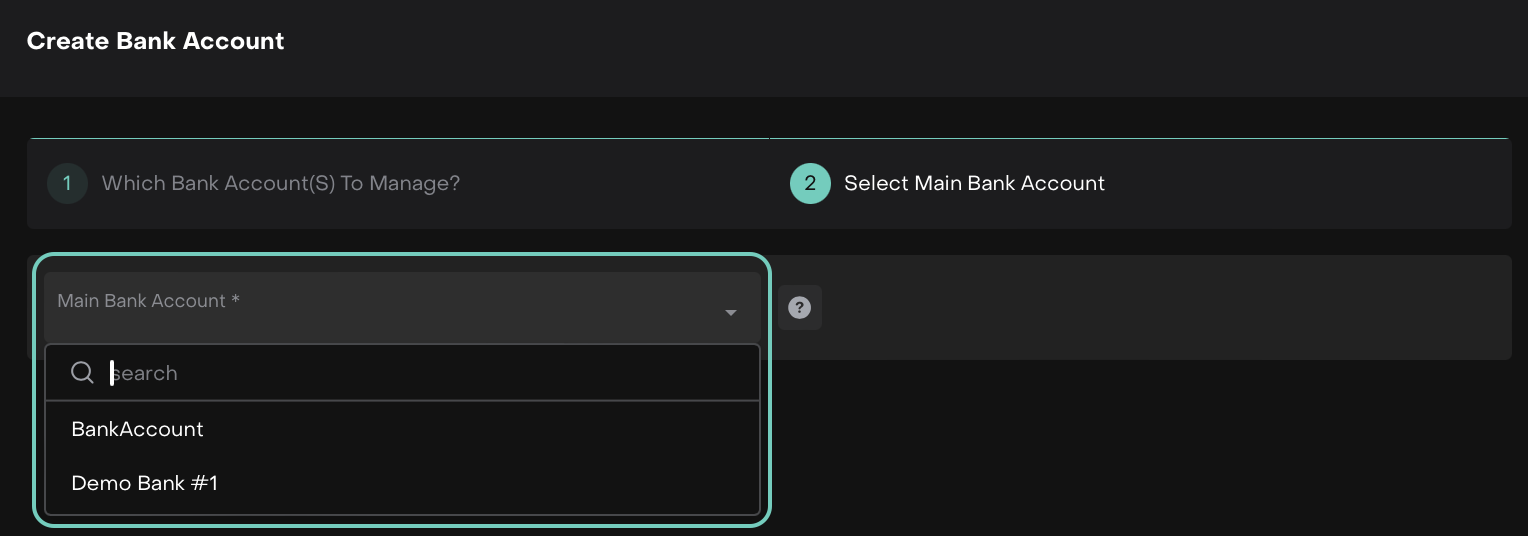Viewport: 1528px width, 536px height.
Task: Click the dropdown caret arrow icon
Action: (731, 313)
